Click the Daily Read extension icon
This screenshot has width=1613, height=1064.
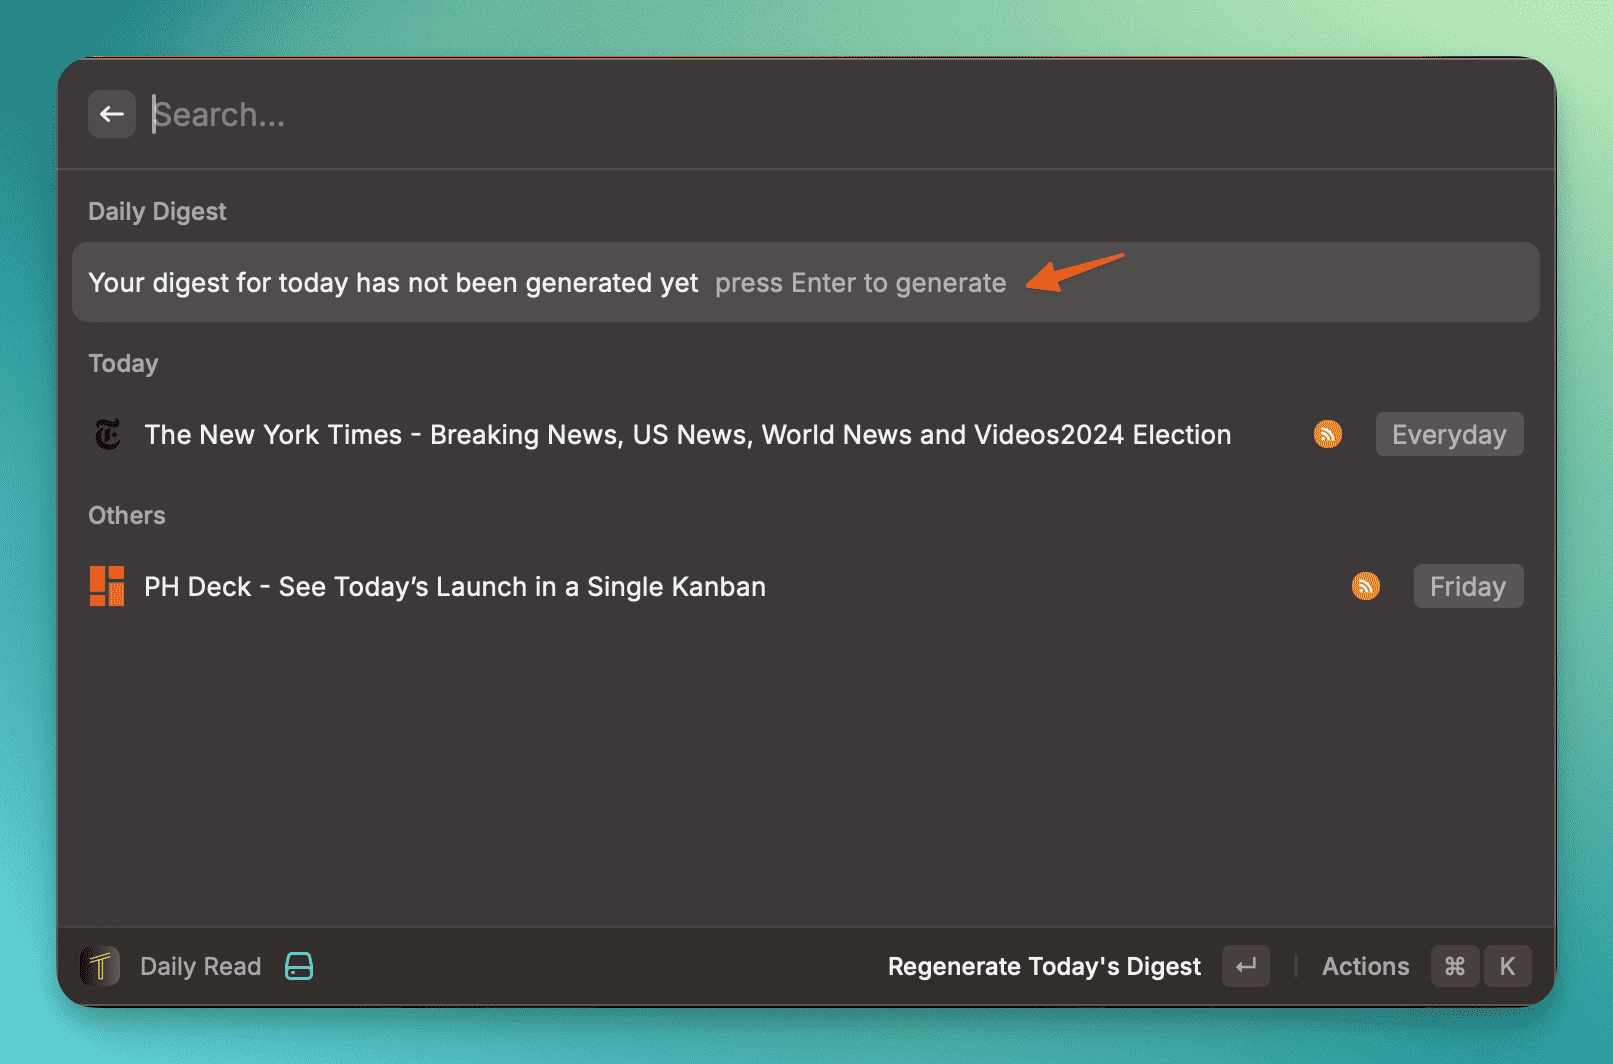(100, 966)
